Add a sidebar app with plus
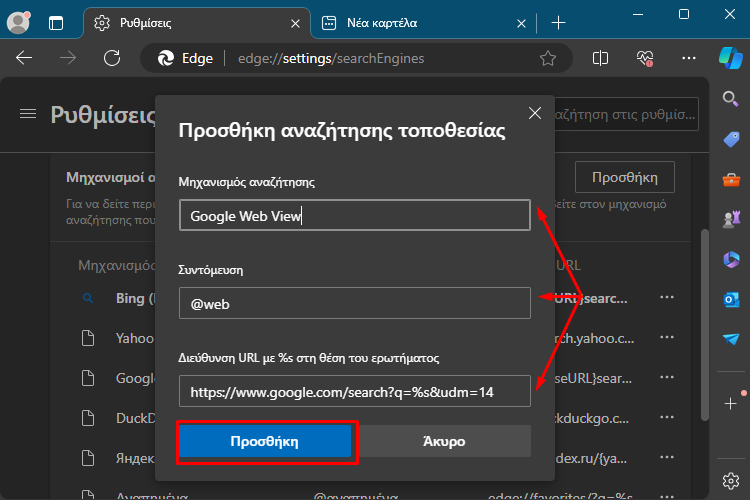This screenshot has height=500, width=750. point(730,403)
